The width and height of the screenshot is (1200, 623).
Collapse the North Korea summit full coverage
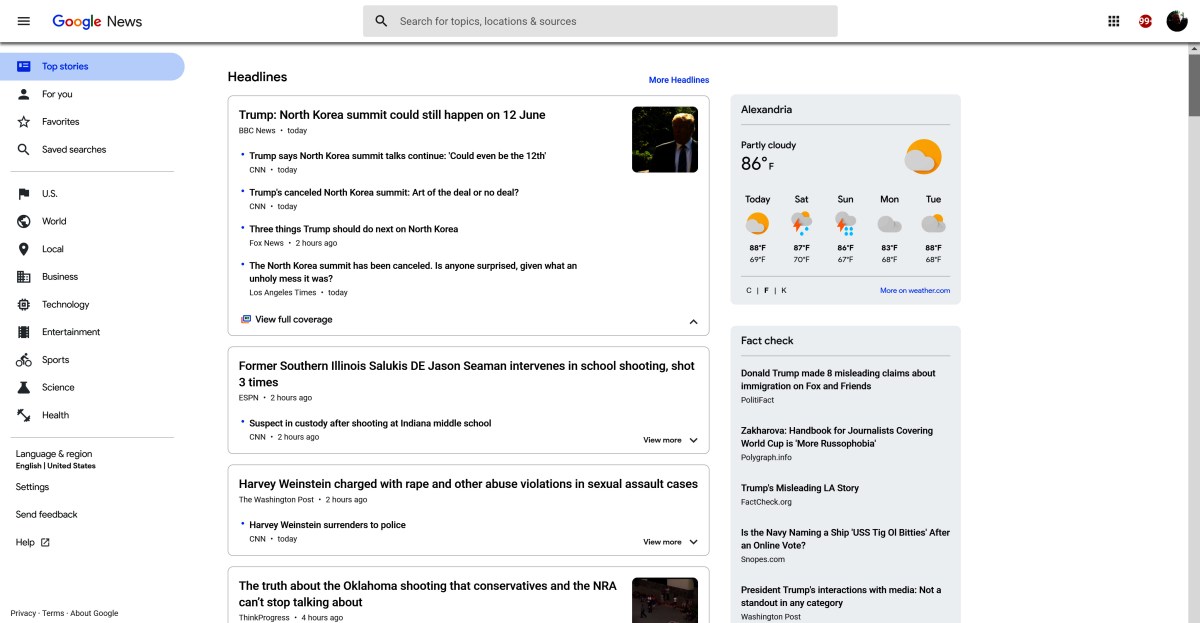click(x=693, y=321)
